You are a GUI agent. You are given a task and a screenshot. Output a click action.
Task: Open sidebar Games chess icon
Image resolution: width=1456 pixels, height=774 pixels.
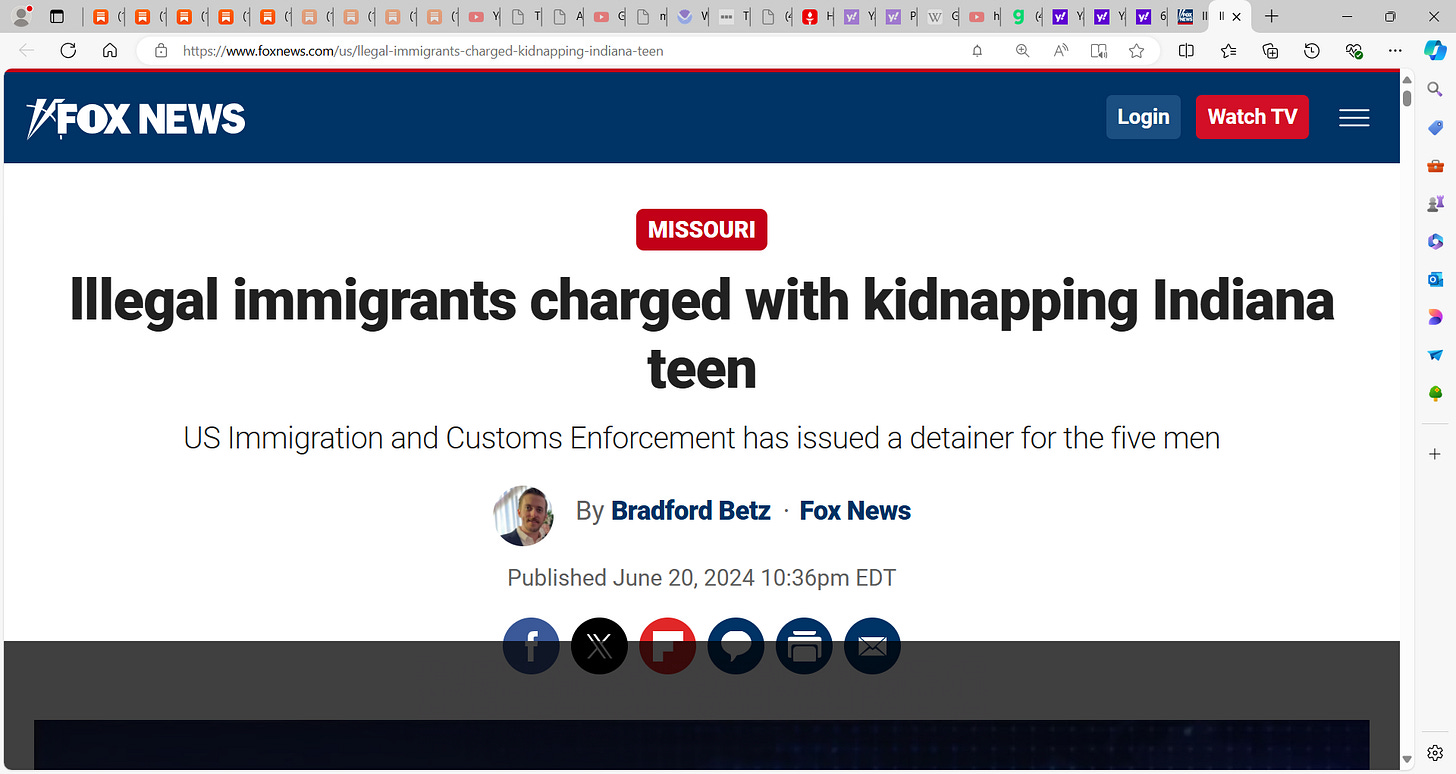pyautogui.click(x=1435, y=203)
